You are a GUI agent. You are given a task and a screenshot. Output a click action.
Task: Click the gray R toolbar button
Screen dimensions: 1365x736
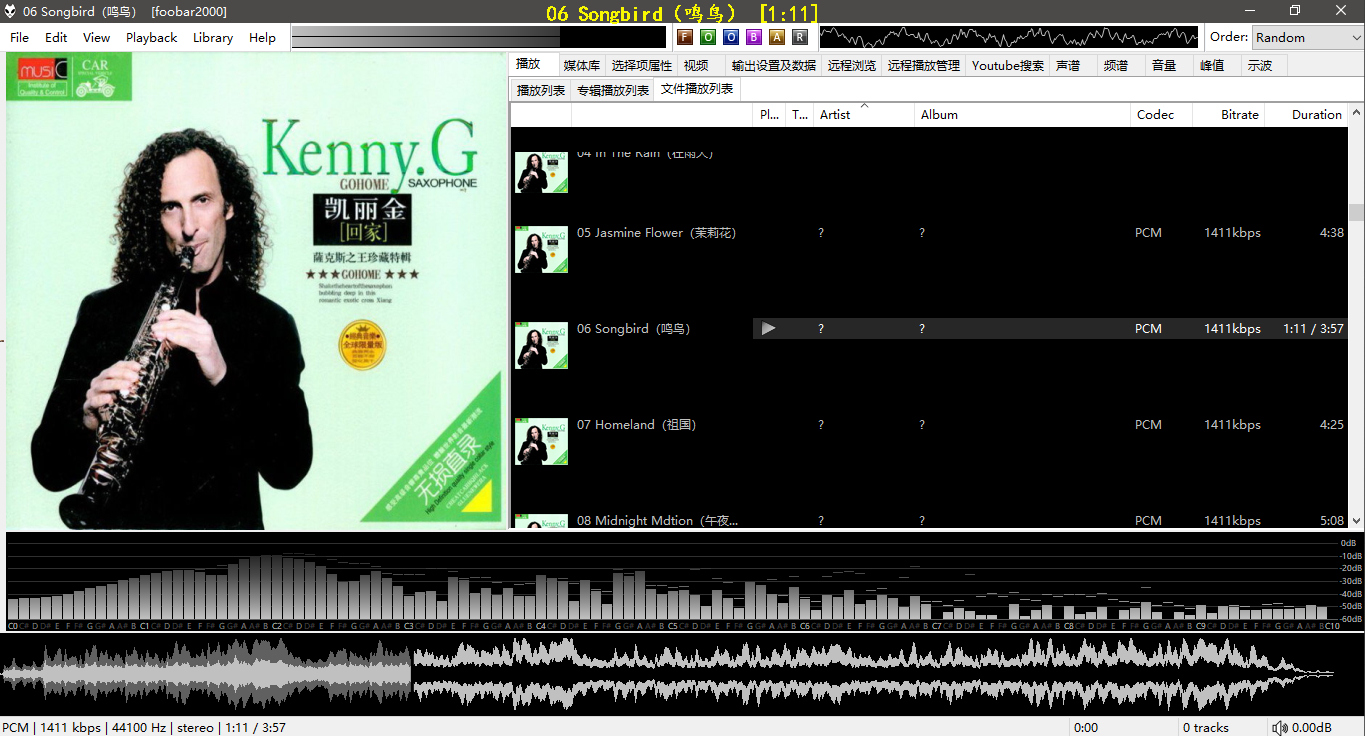tap(800, 37)
